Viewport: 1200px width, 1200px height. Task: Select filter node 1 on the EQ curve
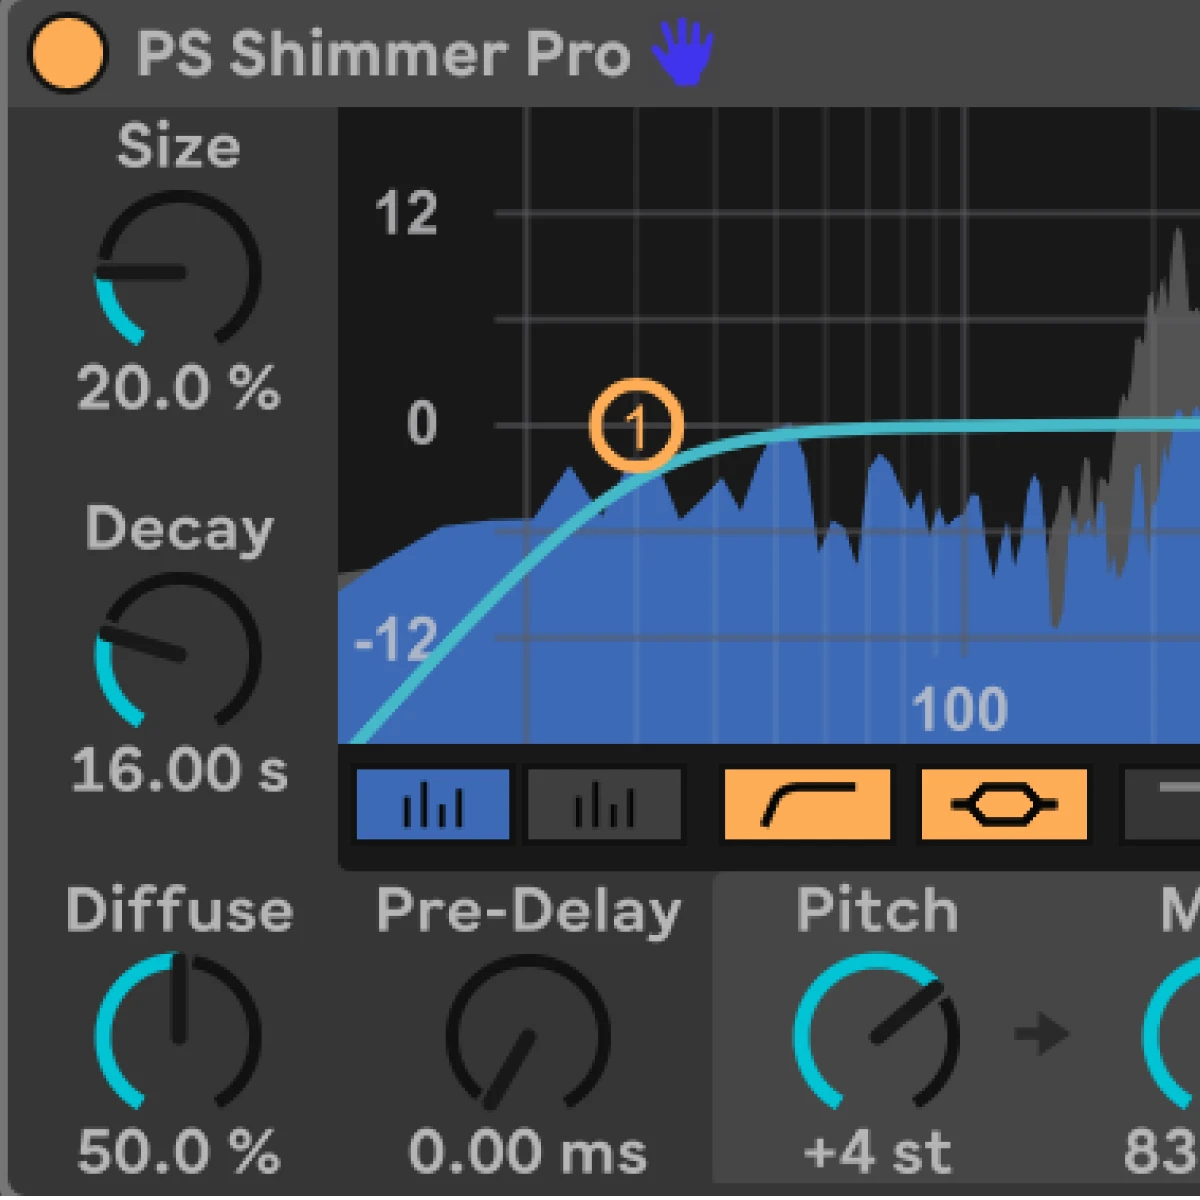point(636,426)
